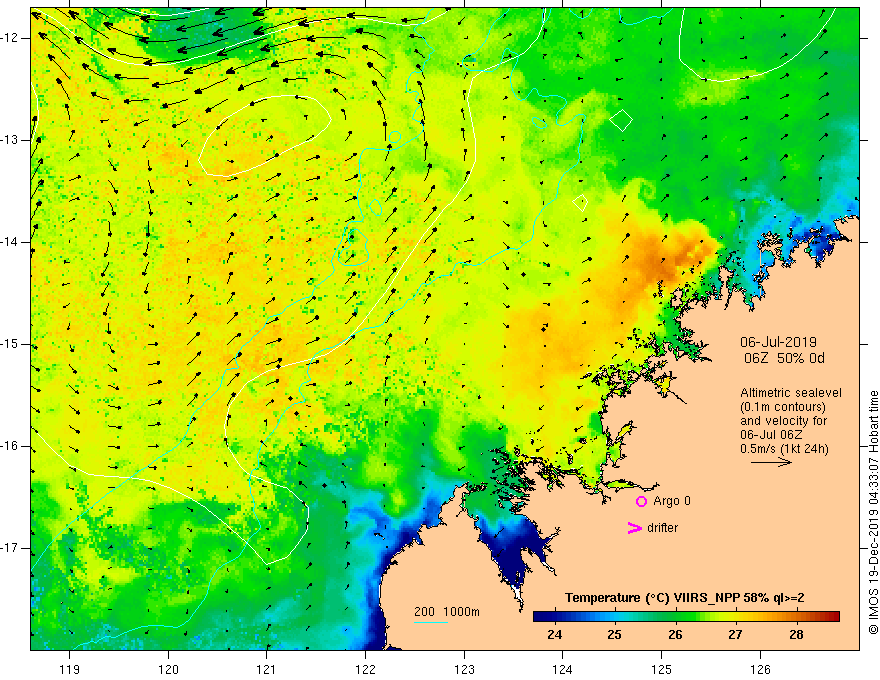Screen dimensions: 880x680
Task: Click longitude axis label 125
Action: point(662,669)
